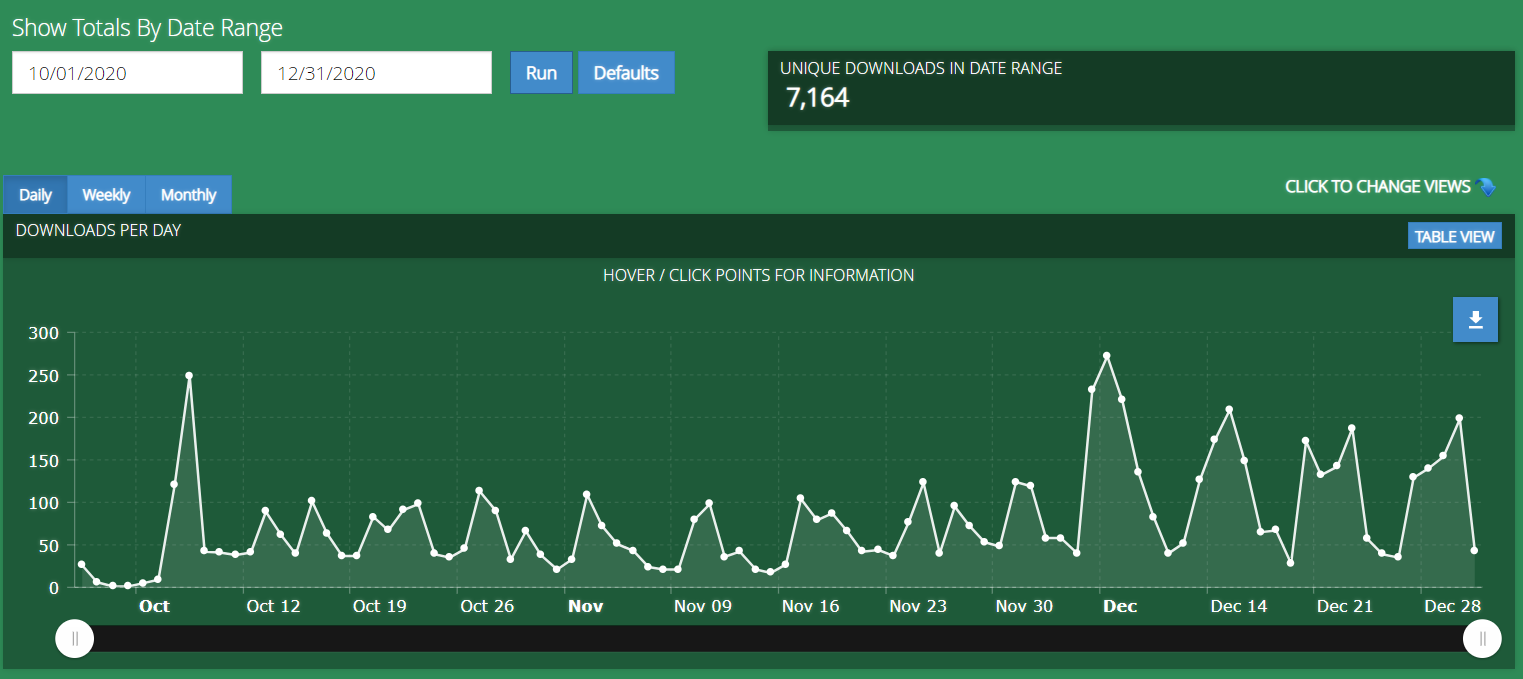
Task: Pick the mid-December peak point near 200
Action: click(1229, 410)
